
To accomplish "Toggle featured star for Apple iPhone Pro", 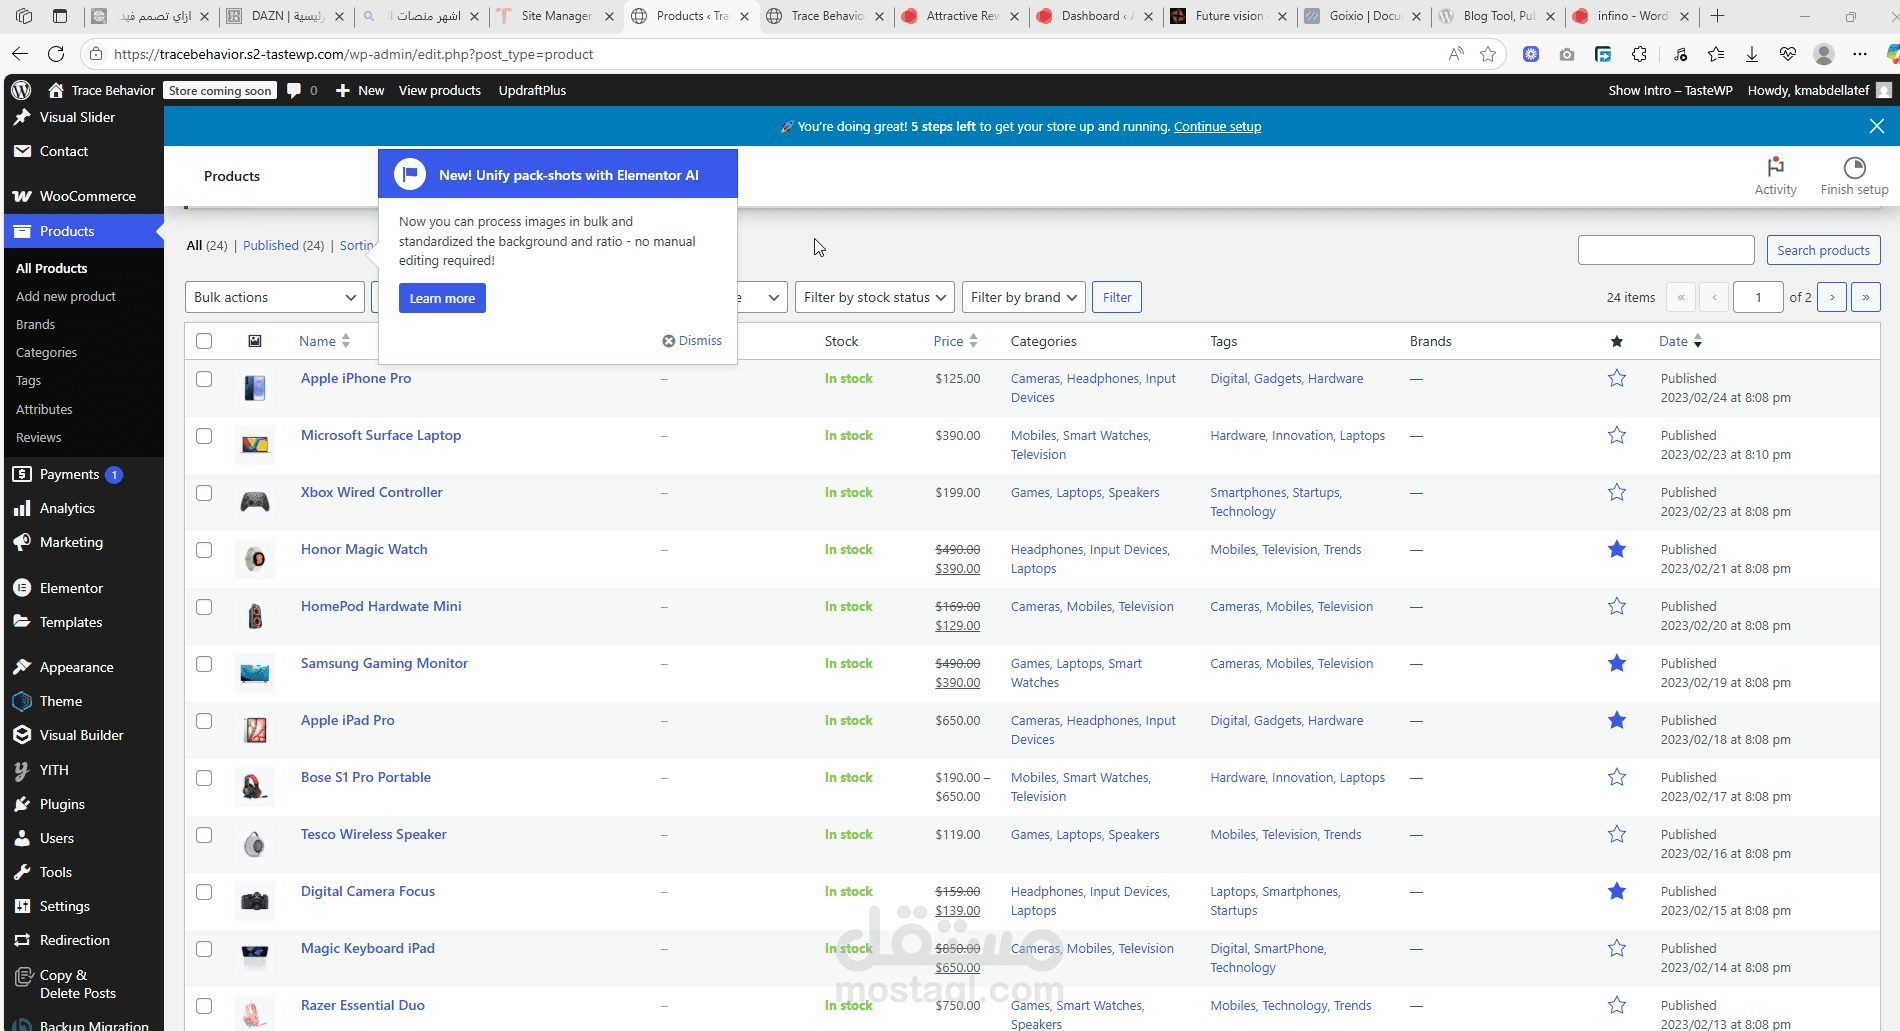I will coord(1617,378).
